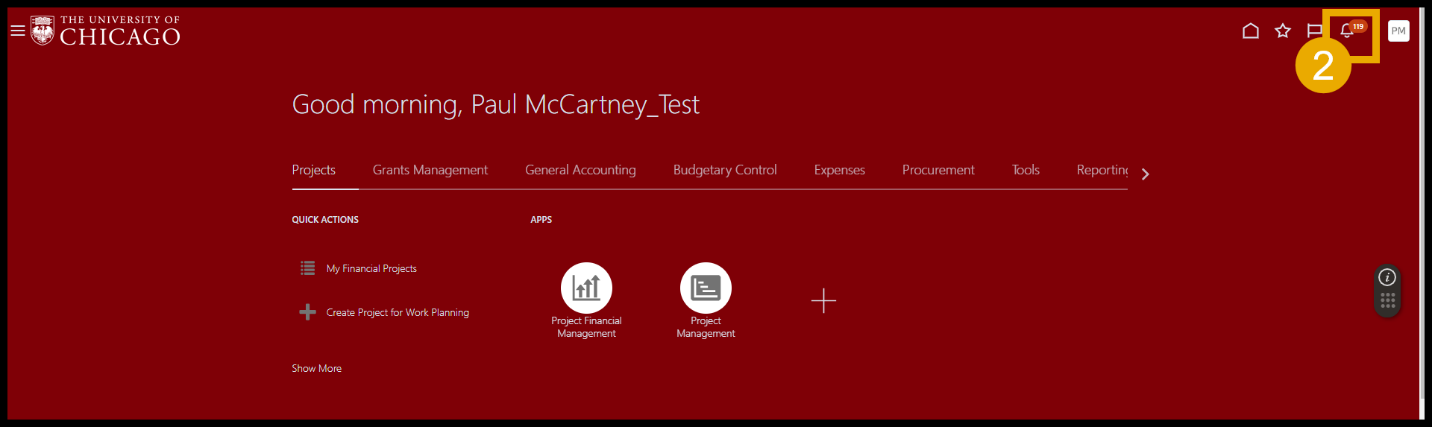Image resolution: width=1432 pixels, height=427 pixels.
Task: Click the plus icon to add apps
Action: pyautogui.click(x=823, y=300)
